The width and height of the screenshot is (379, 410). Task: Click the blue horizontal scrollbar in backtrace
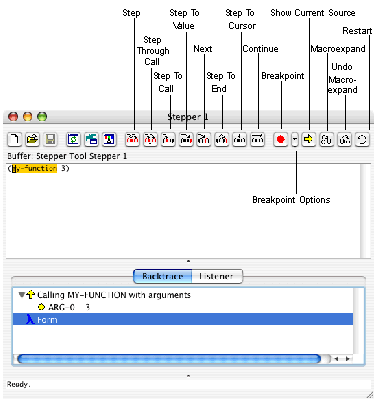coord(169,359)
